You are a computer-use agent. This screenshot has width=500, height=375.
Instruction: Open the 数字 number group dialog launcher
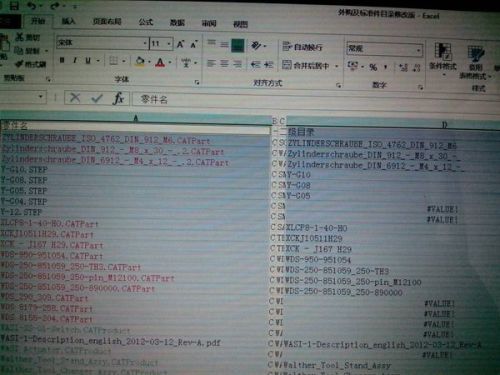point(421,87)
